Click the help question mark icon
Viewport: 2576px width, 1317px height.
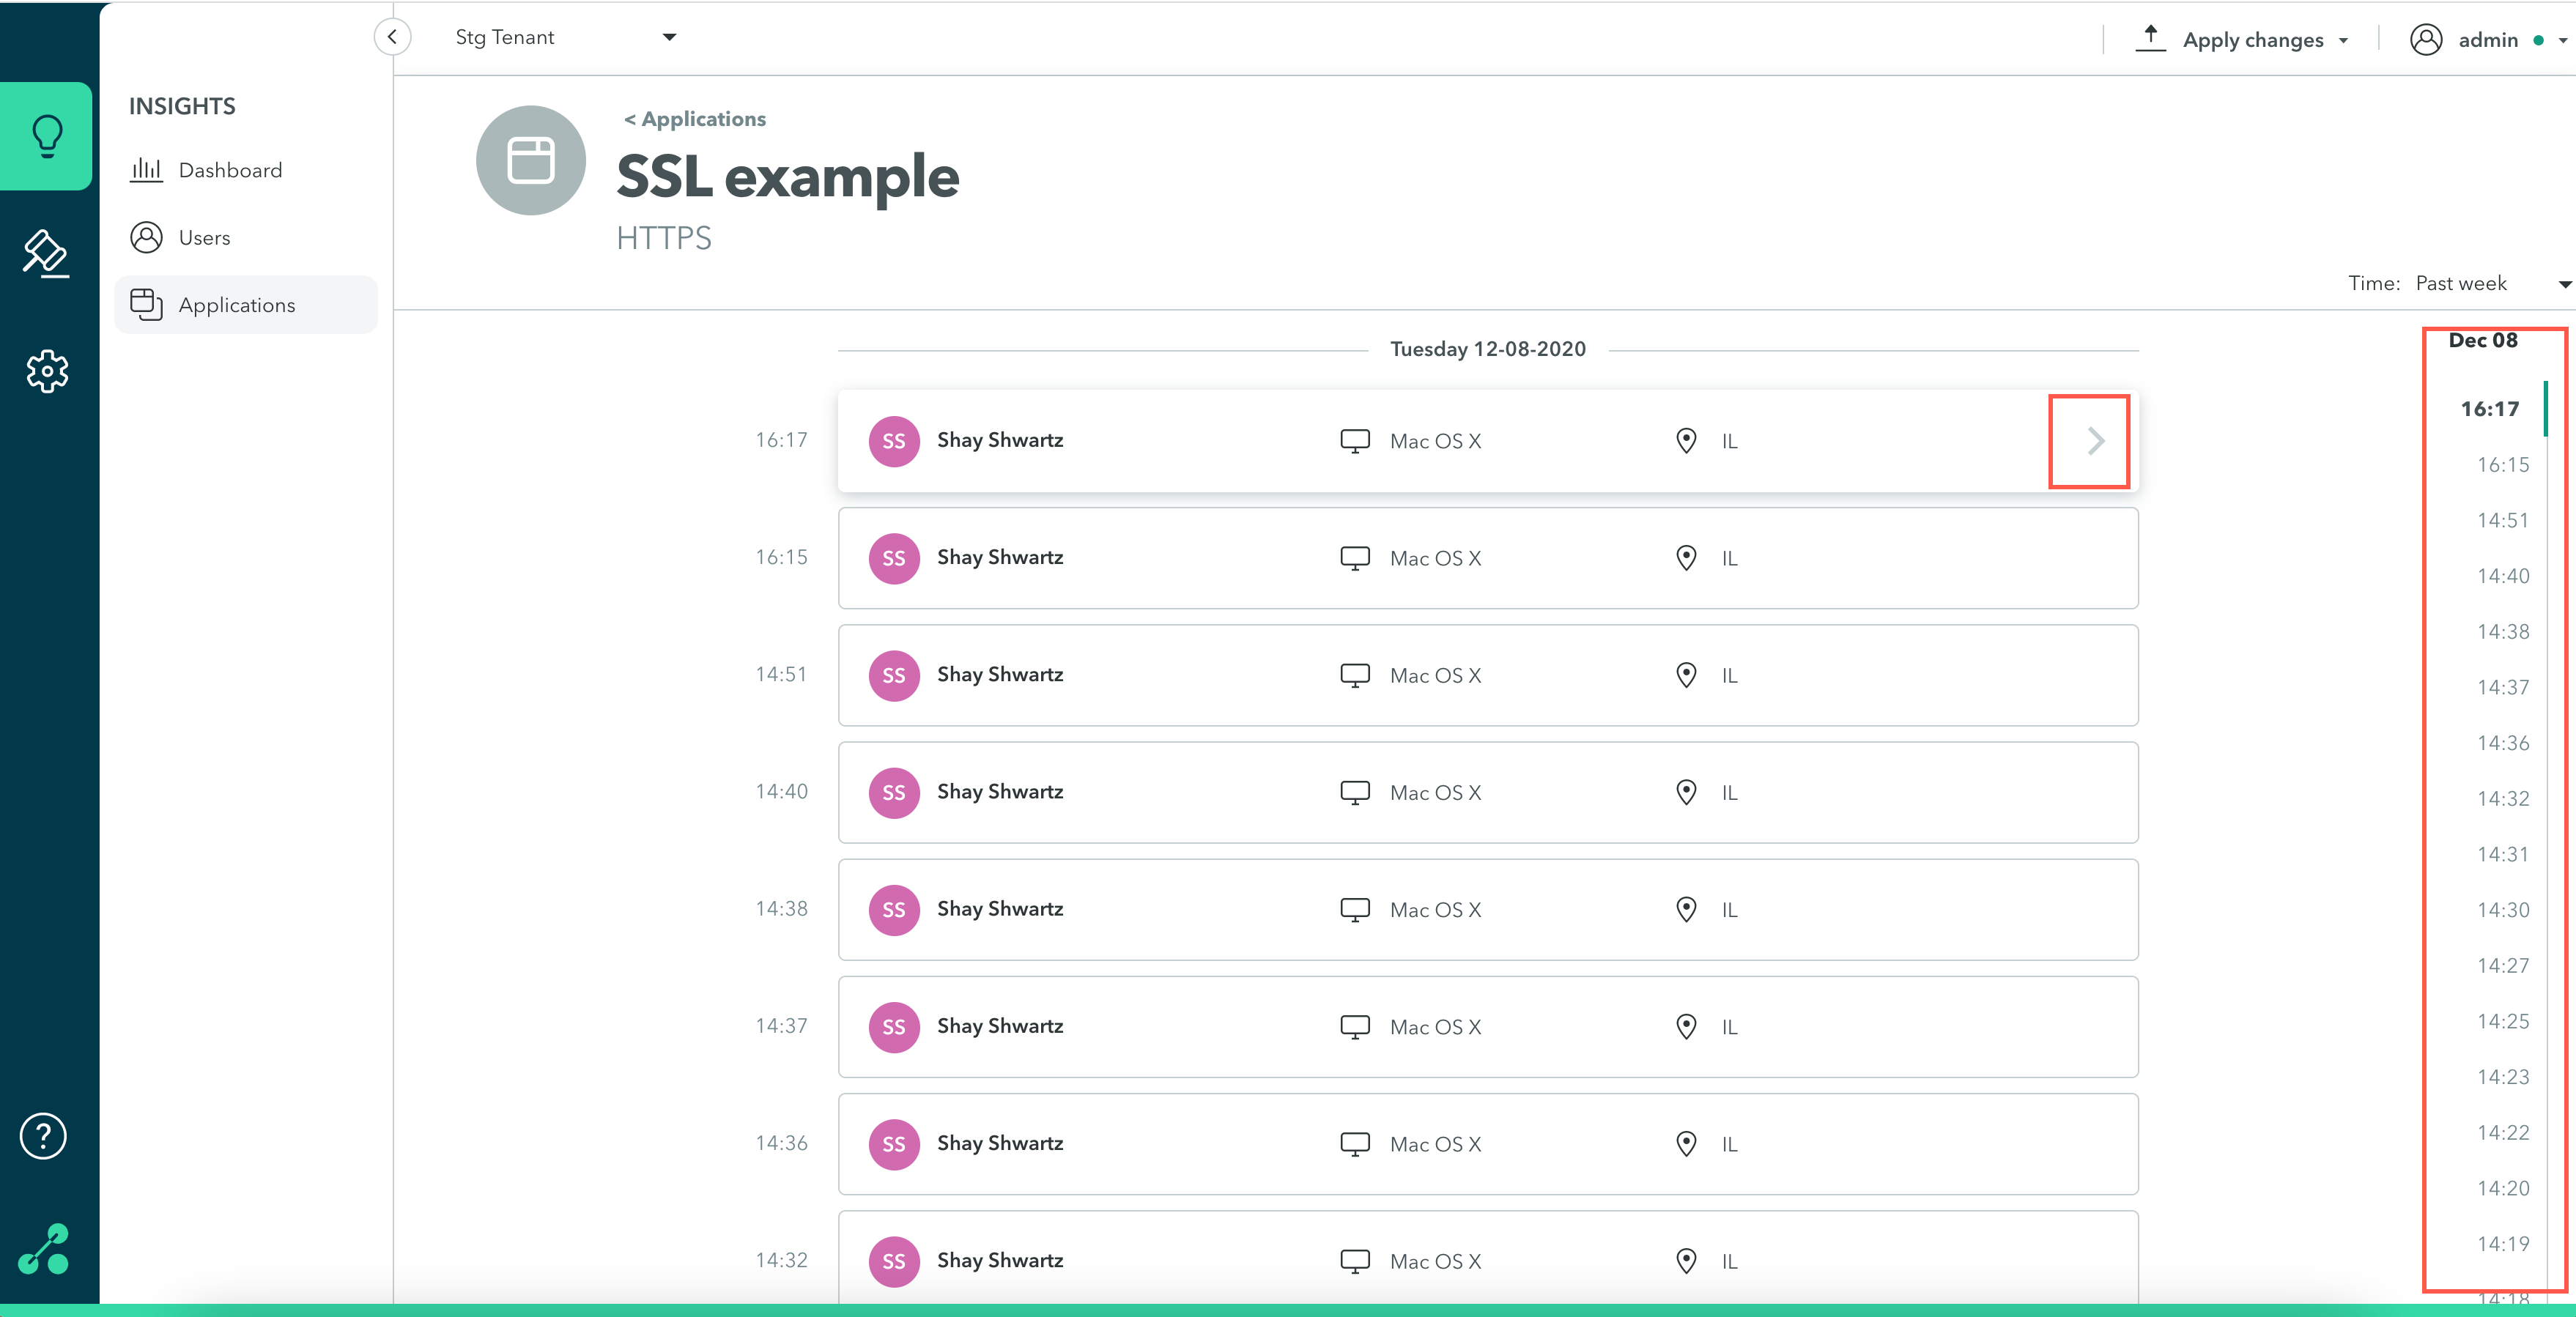pyautogui.click(x=43, y=1136)
